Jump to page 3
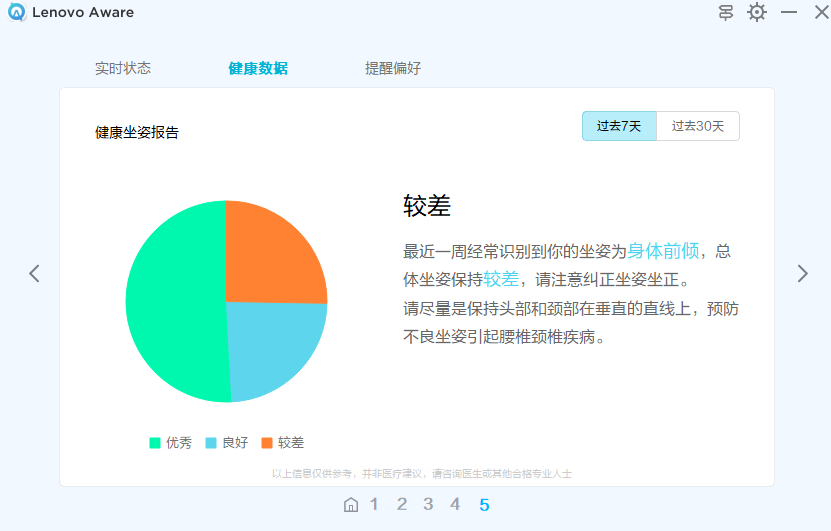Screen dimensions: 831x531 (428, 504)
